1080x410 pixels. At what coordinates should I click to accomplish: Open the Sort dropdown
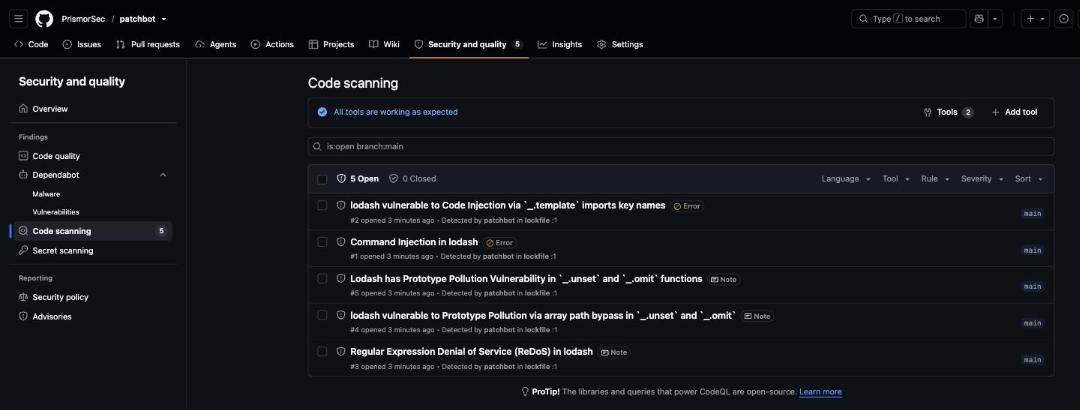pyautogui.click(x=1029, y=178)
